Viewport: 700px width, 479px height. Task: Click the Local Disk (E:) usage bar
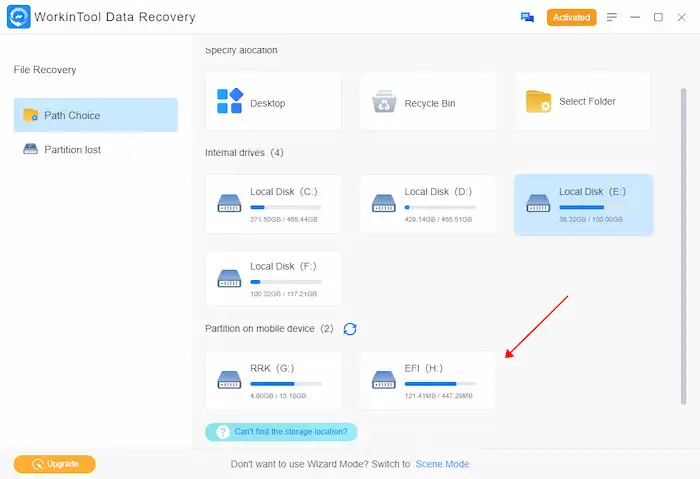[595, 207]
